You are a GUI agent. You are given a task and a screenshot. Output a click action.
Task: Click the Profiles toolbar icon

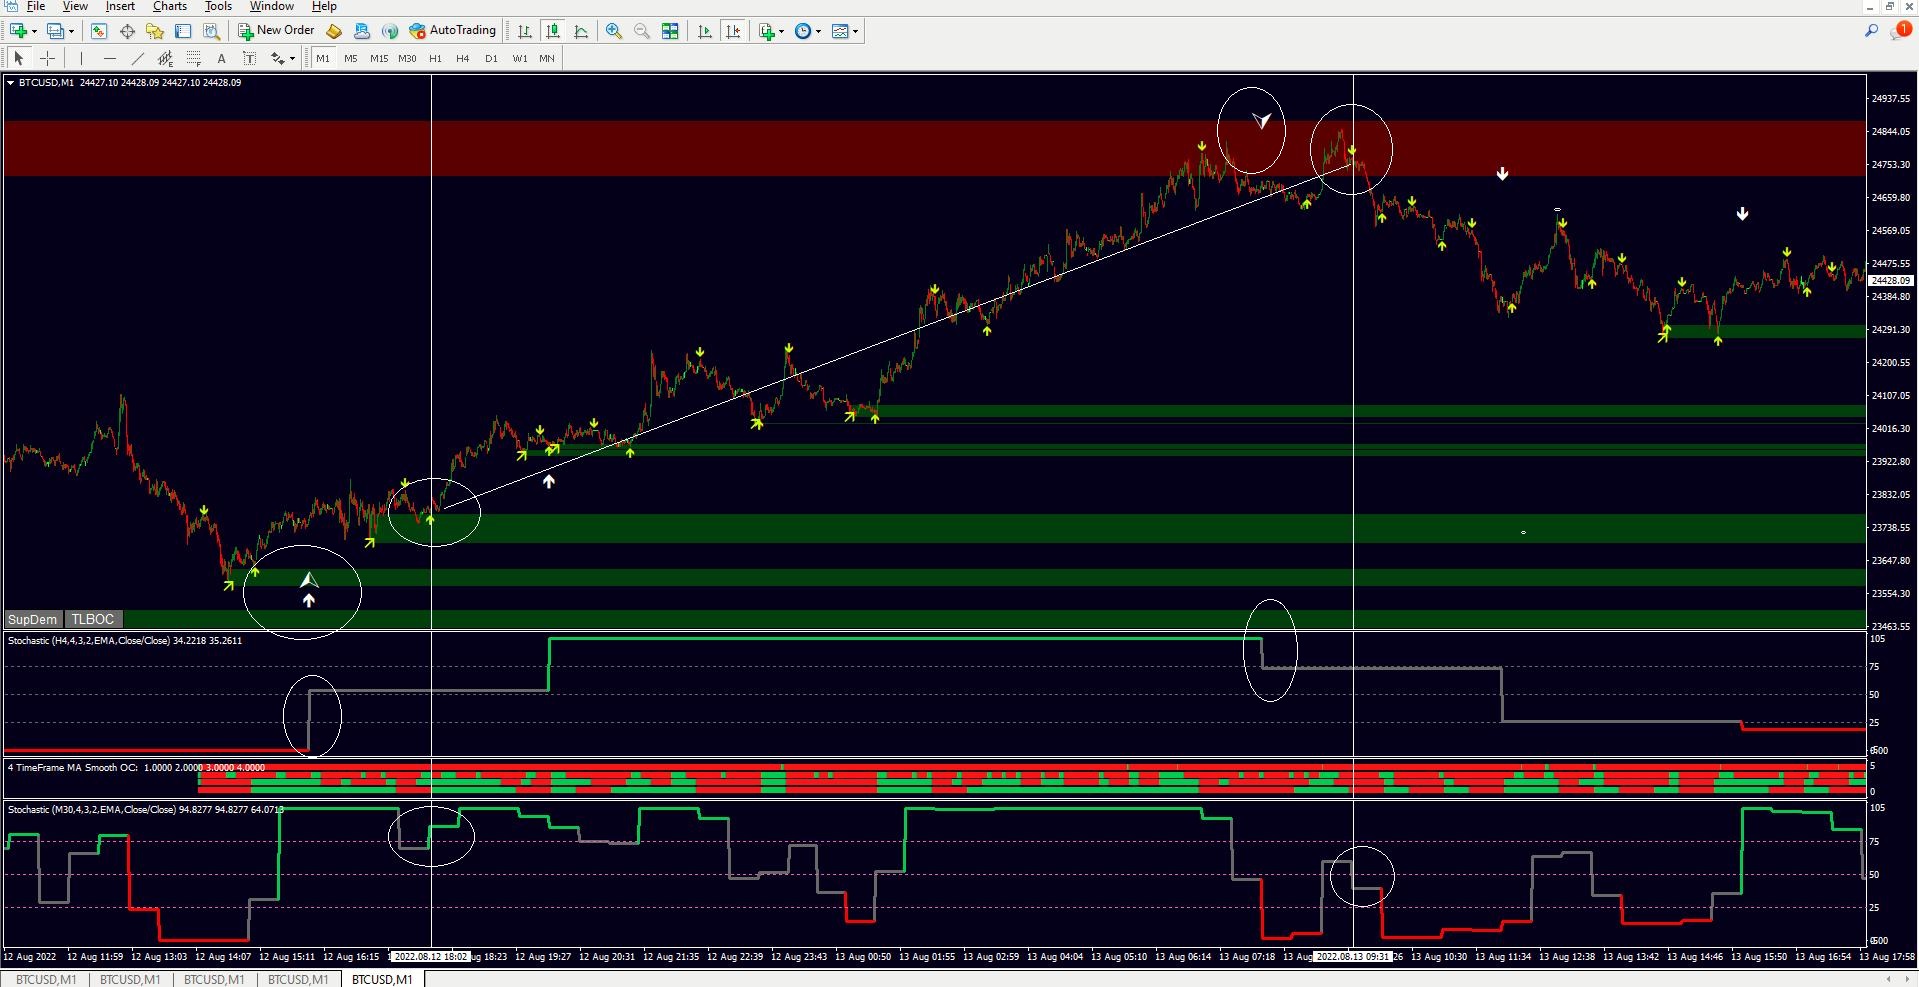click(x=55, y=31)
